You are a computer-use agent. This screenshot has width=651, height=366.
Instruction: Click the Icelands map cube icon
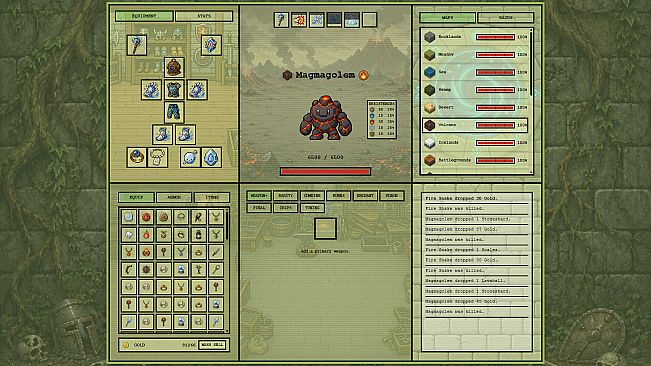click(x=430, y=142)
